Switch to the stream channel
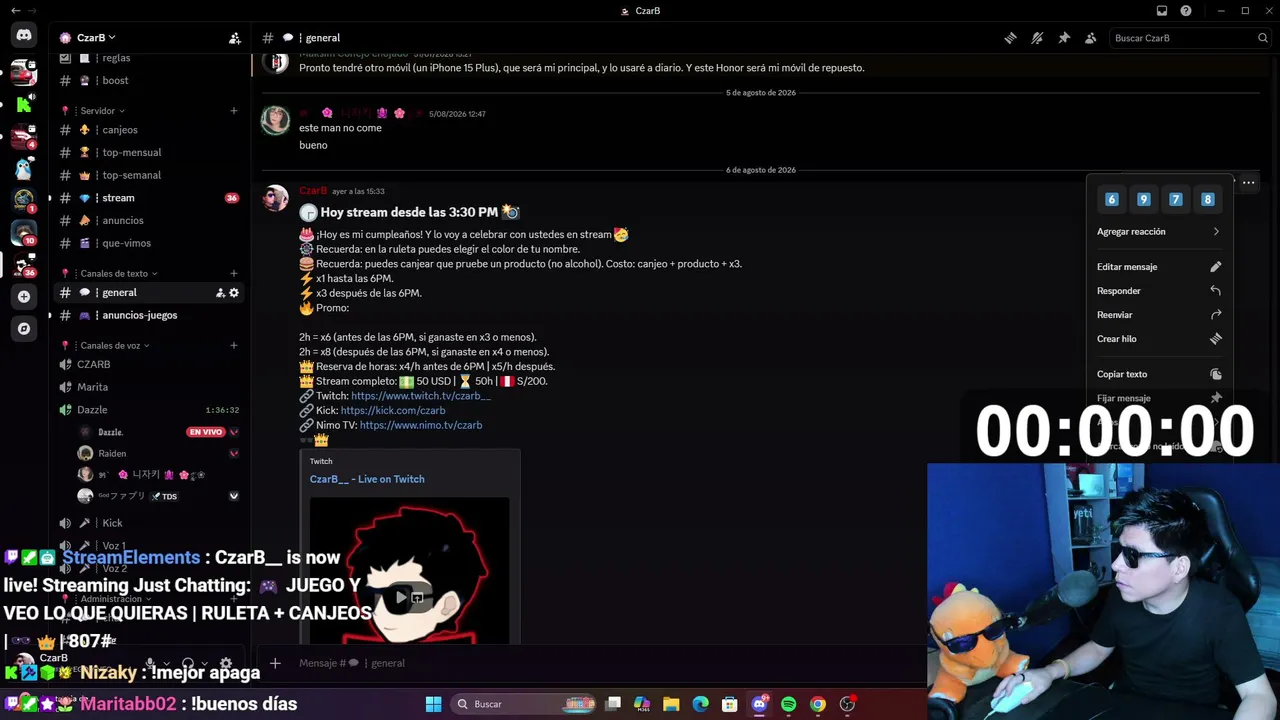 click(149, 198)
